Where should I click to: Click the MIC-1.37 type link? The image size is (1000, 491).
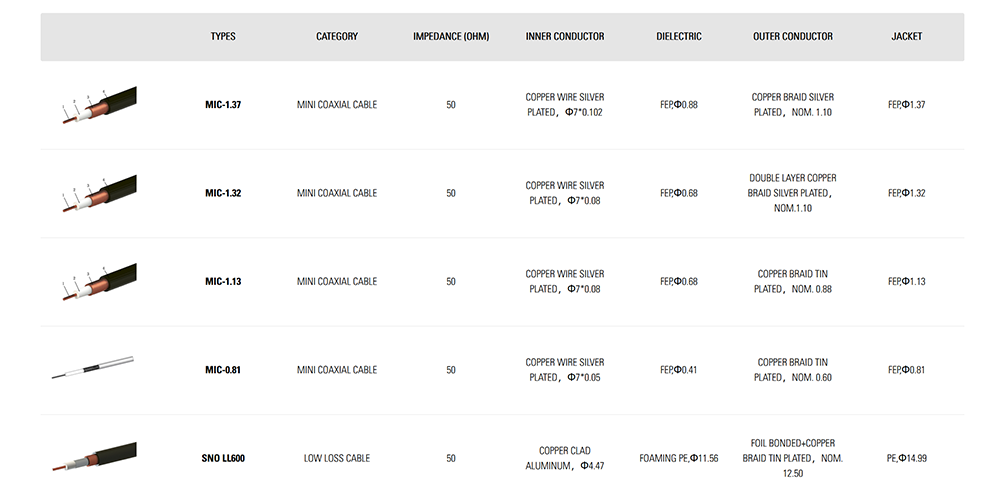tap(223, 105)
